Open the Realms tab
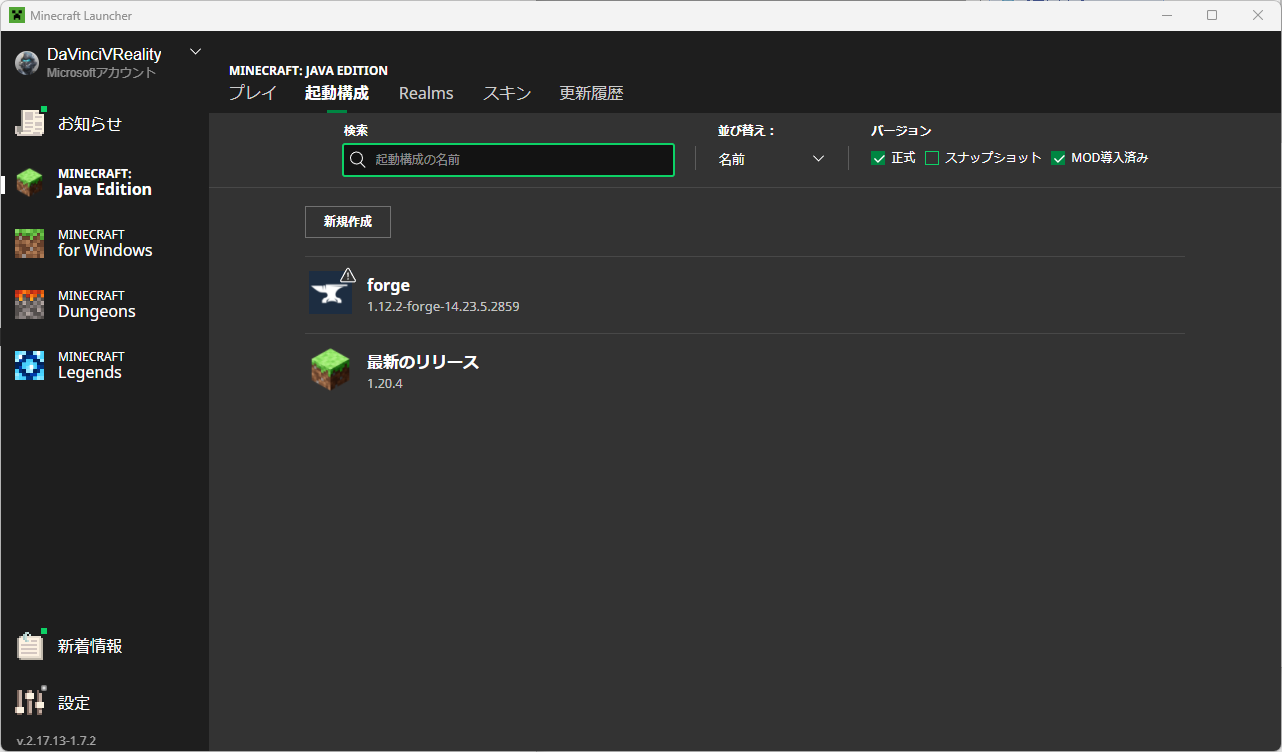Viewport: 1282px width, 752px height. pyautogui.click(x=426, y=93)
